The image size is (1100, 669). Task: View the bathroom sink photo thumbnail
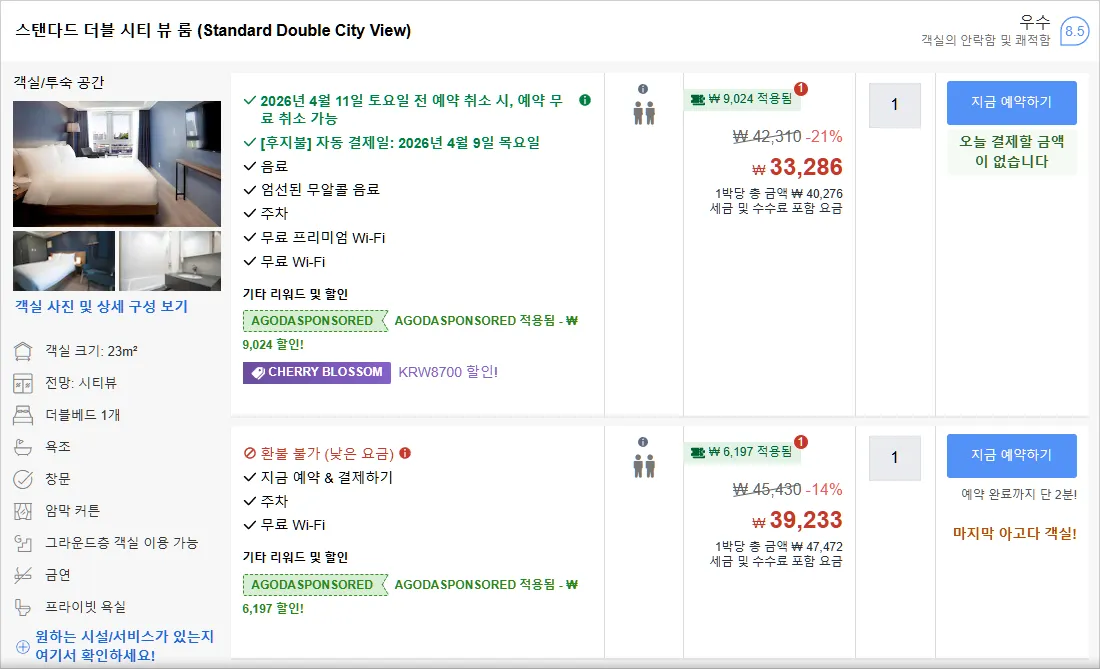point(170,261)
